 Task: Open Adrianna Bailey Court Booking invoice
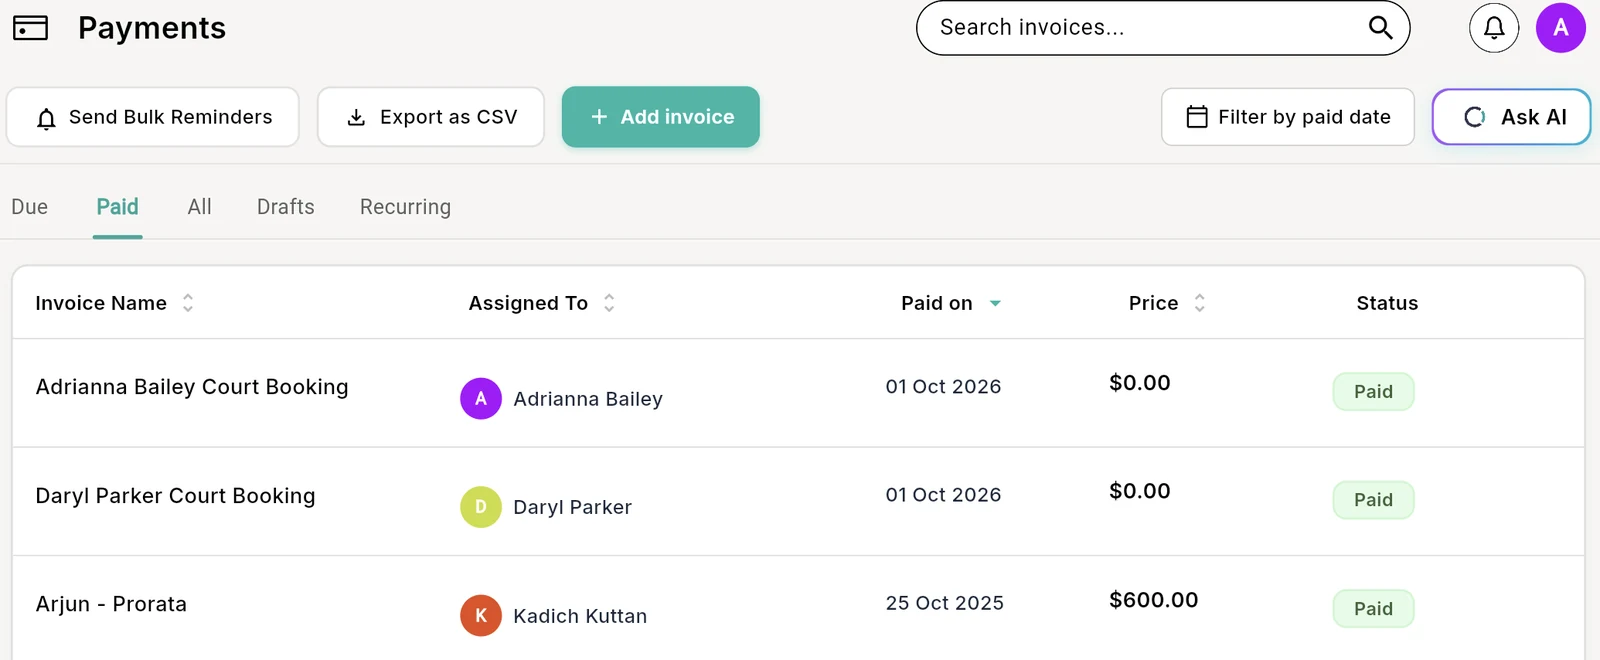[x=192, y=387]
